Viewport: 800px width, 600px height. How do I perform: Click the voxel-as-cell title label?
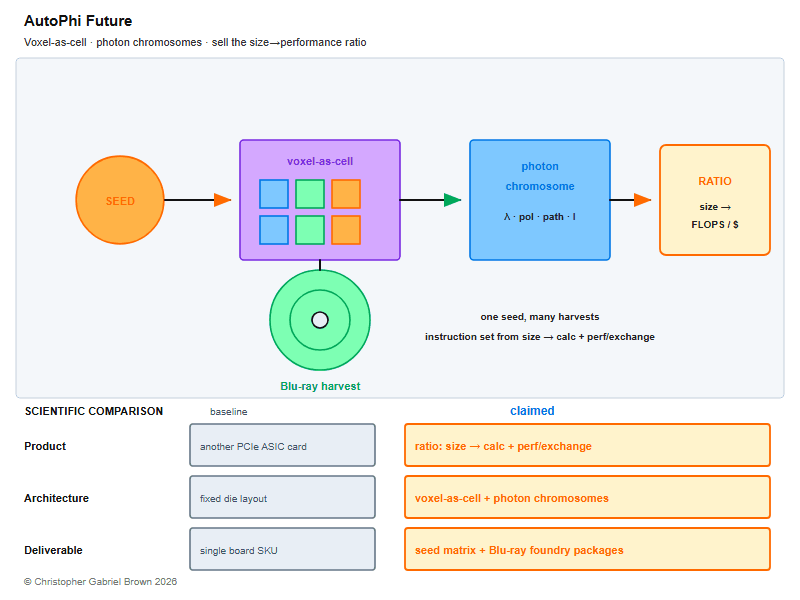(x=320, y=161)
